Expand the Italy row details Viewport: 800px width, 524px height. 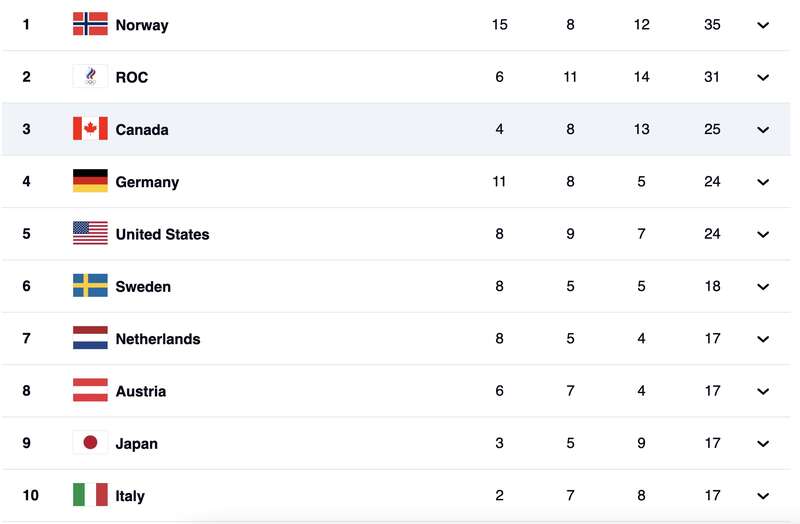click(x=763, y=496)
